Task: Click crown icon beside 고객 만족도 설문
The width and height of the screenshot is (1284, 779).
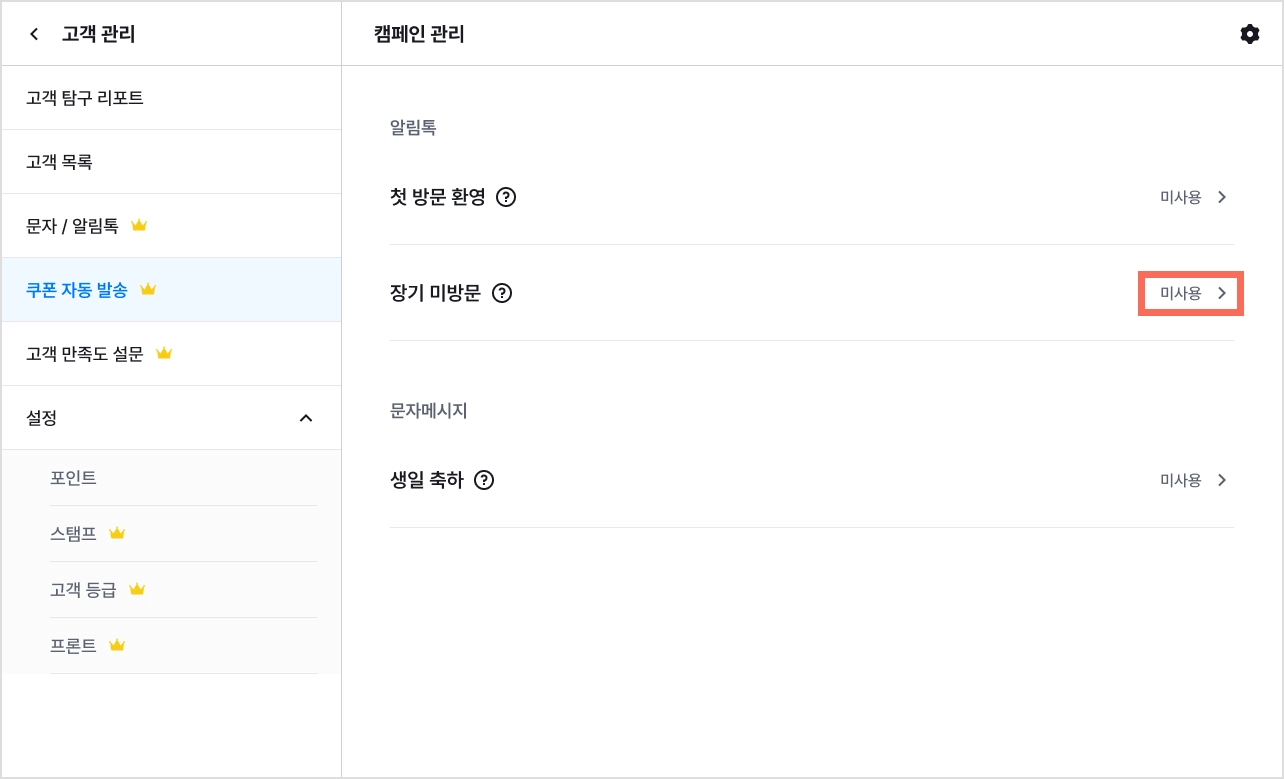Action: tap(164, 353)
